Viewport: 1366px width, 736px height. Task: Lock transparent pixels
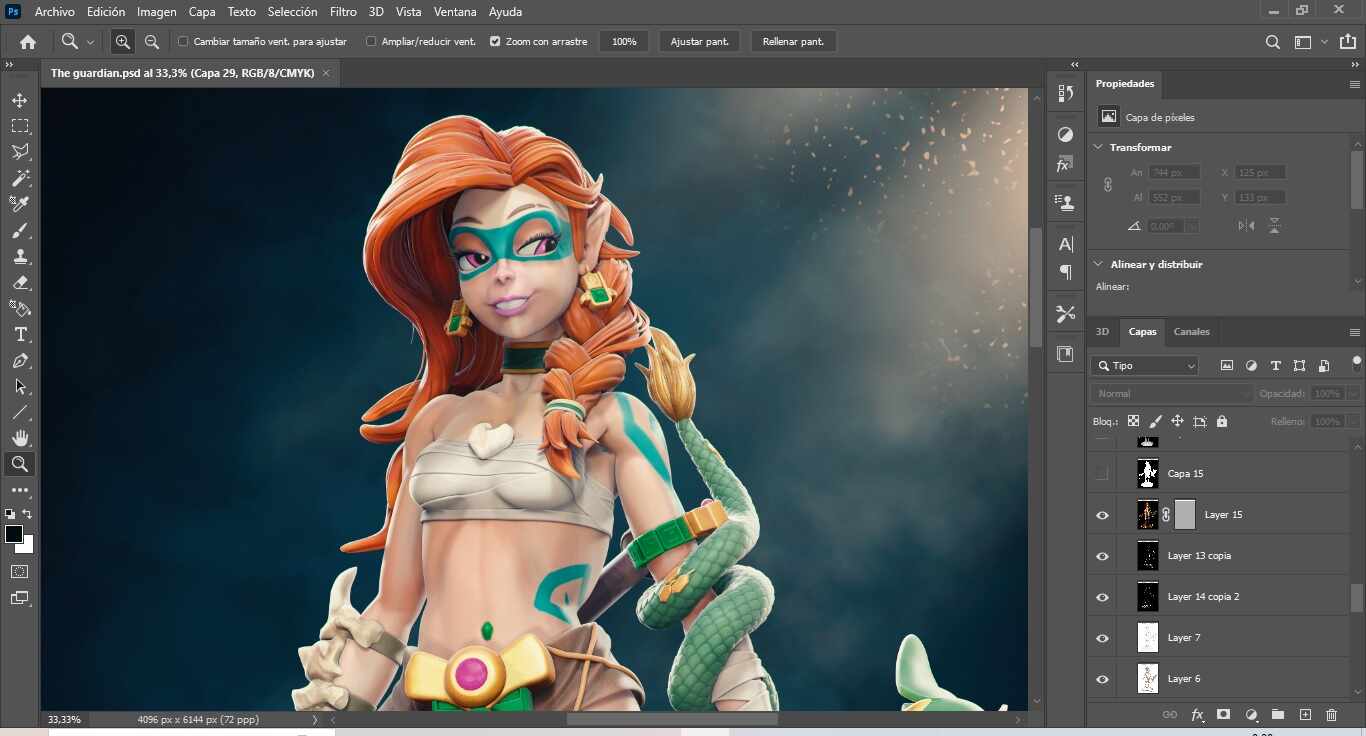(x=1133, y=422)
